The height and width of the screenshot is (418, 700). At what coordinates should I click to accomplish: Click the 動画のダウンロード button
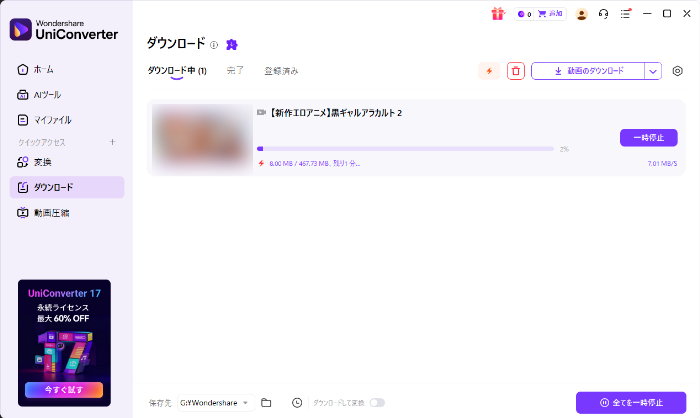coord(588,71)
